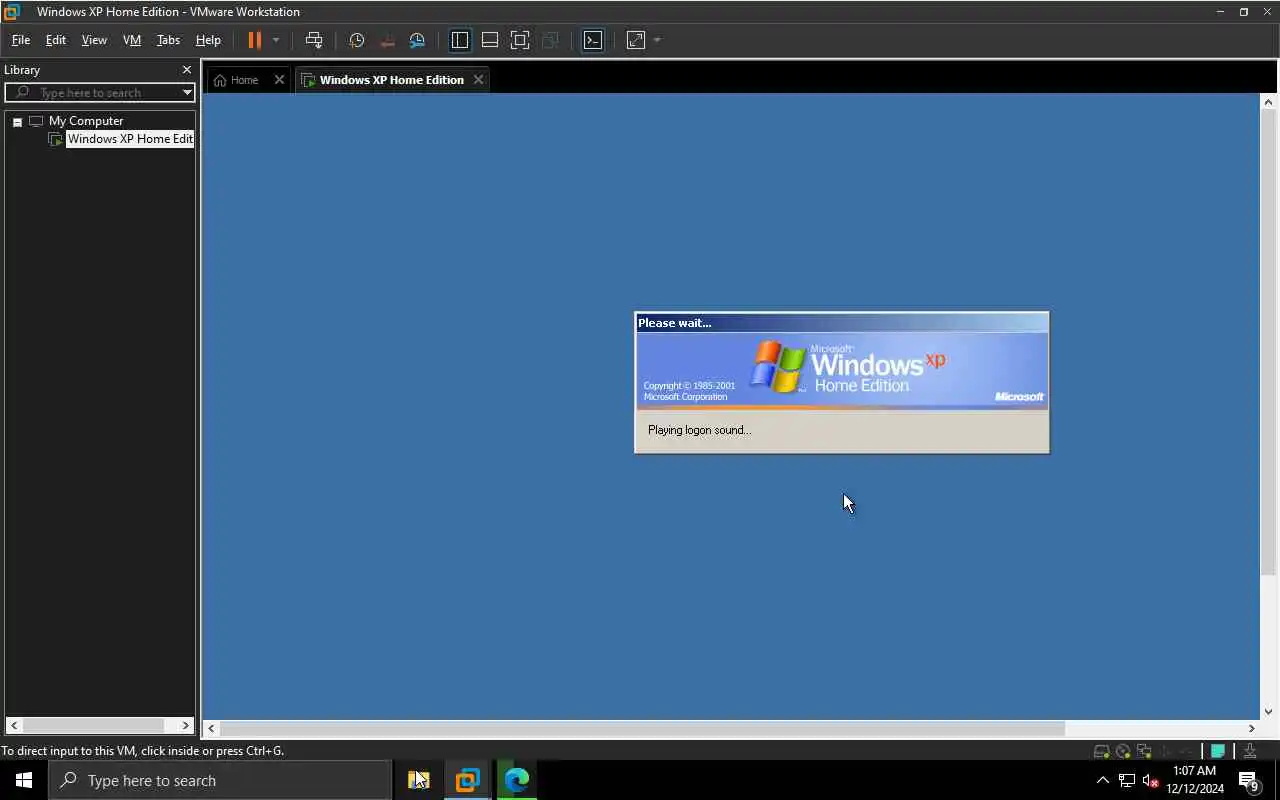Pause the virtual machine using the toolbar
Screen dimensions: 1280x800
tap(254, 40)
